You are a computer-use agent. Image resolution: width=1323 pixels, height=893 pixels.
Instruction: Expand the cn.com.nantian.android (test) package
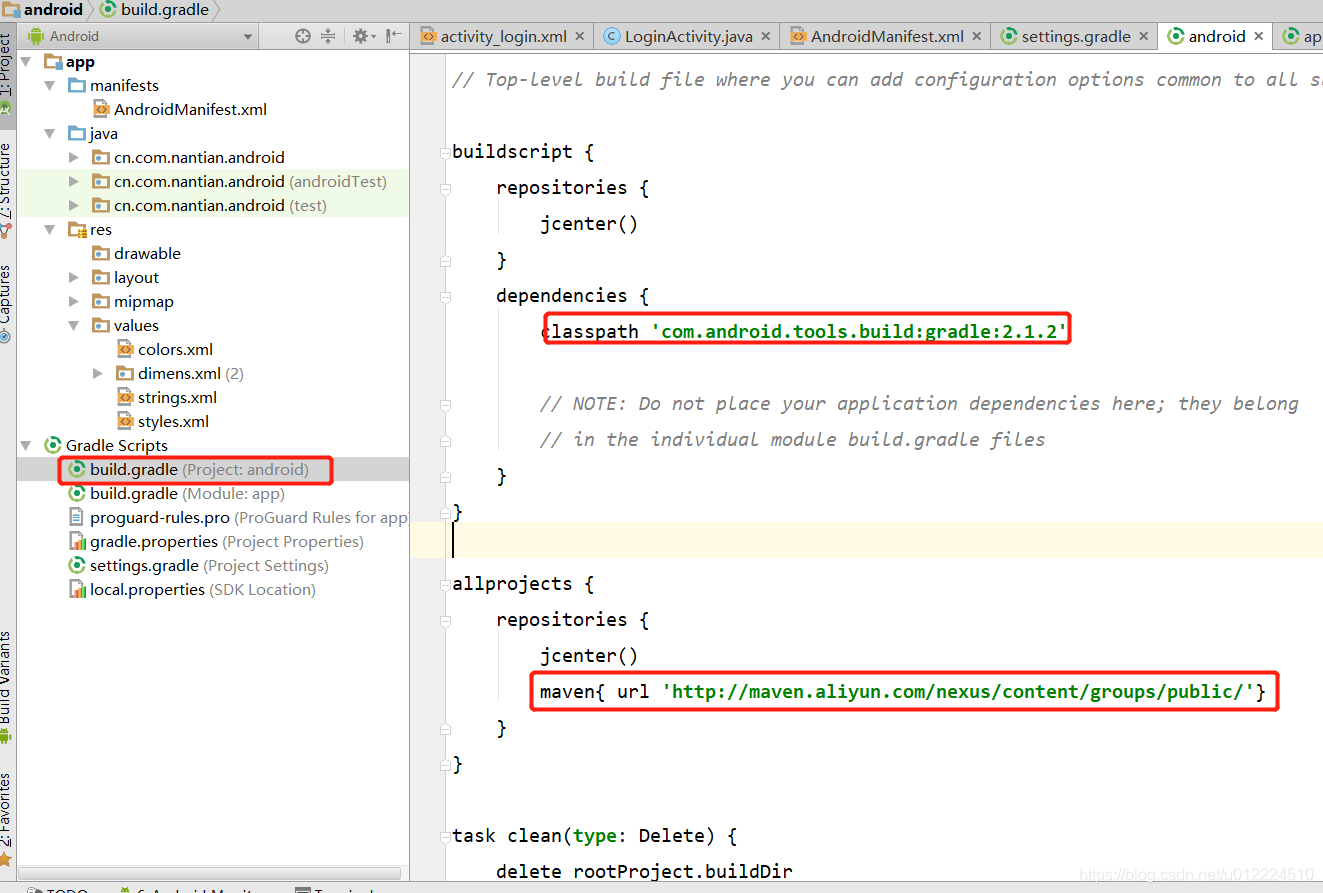74,206
